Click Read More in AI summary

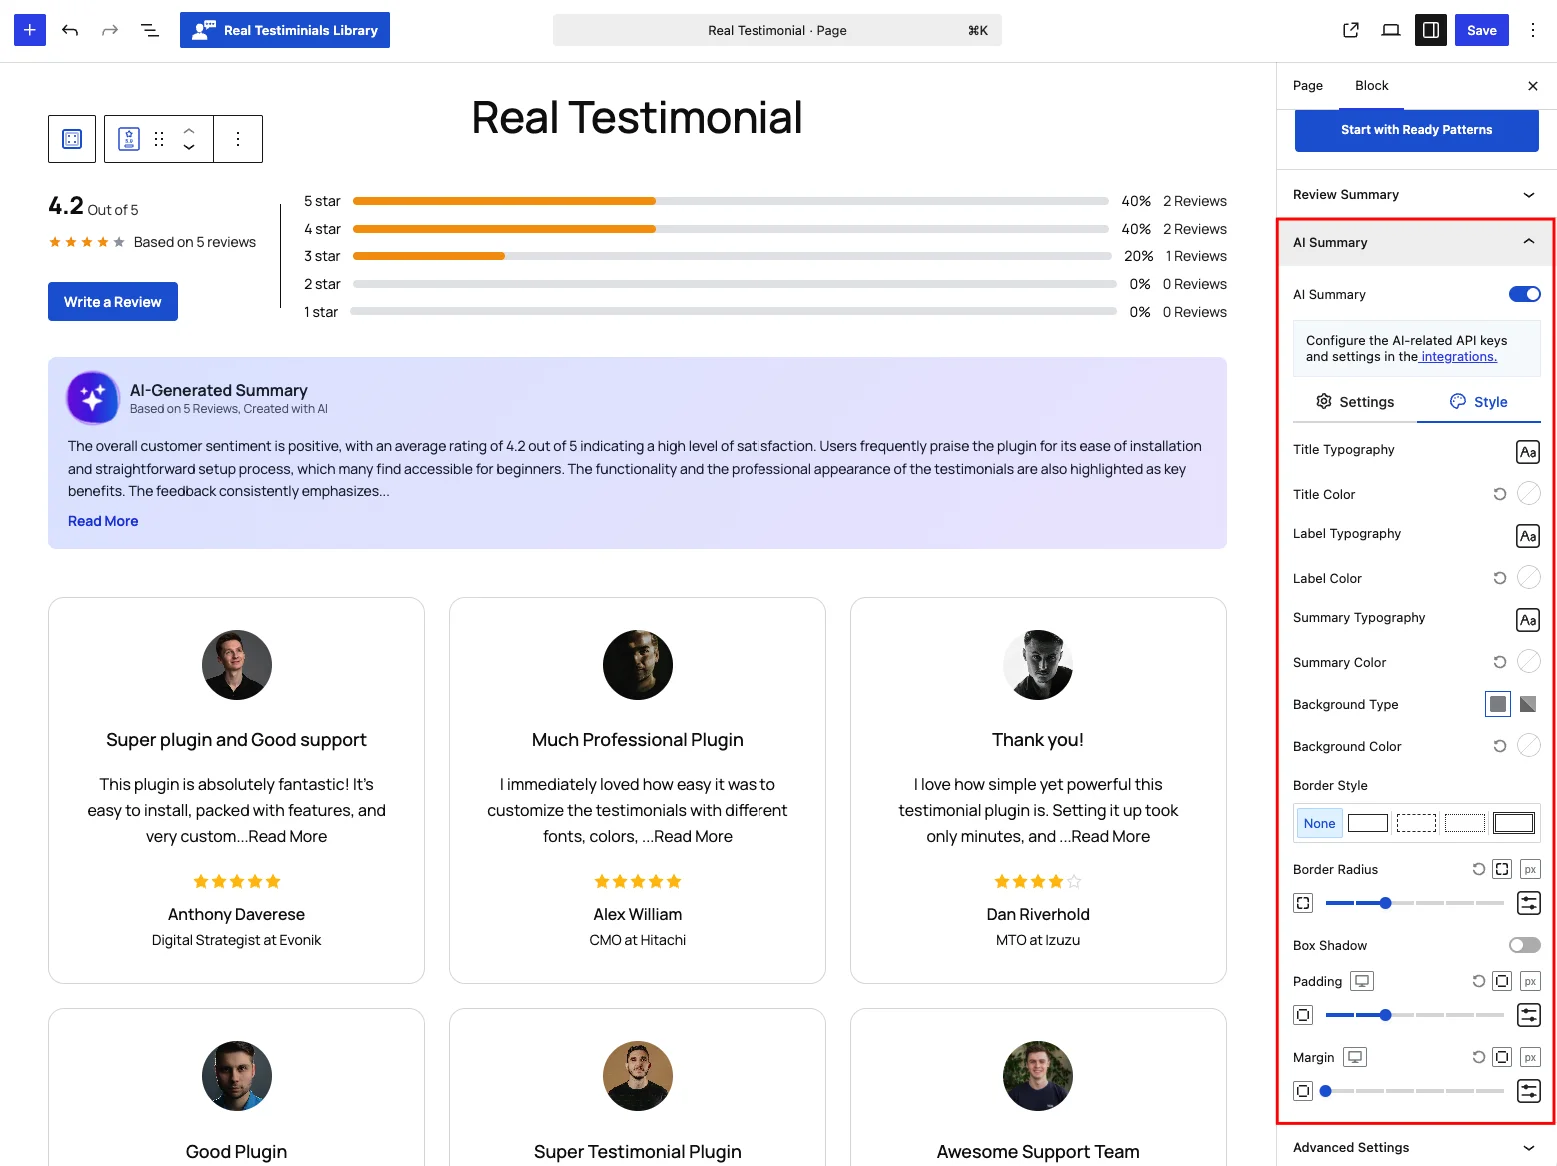point(103,521)
